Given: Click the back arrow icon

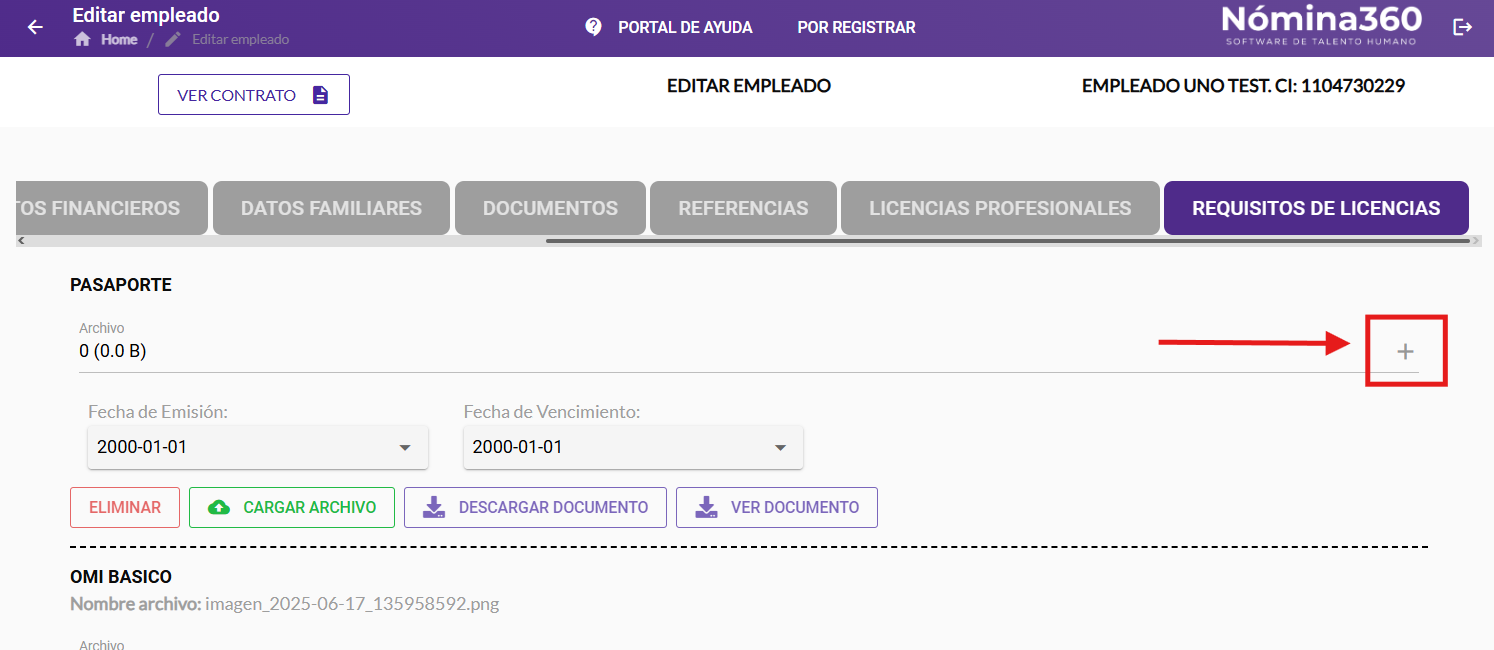Looking at the screenshot, I should 35,27.
